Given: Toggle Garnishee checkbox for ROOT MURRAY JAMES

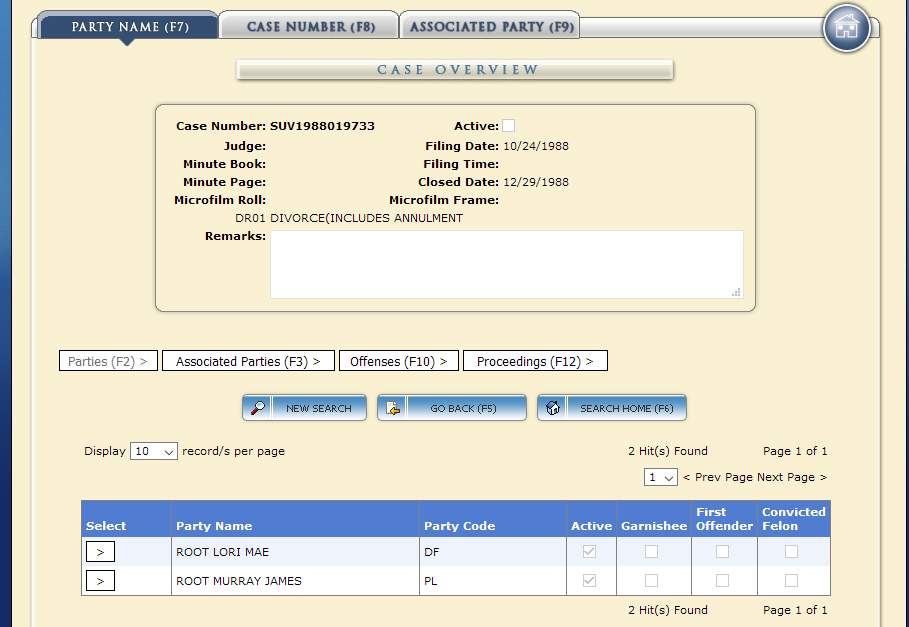Looking at the screenshot, I should [x=652, y=581].
